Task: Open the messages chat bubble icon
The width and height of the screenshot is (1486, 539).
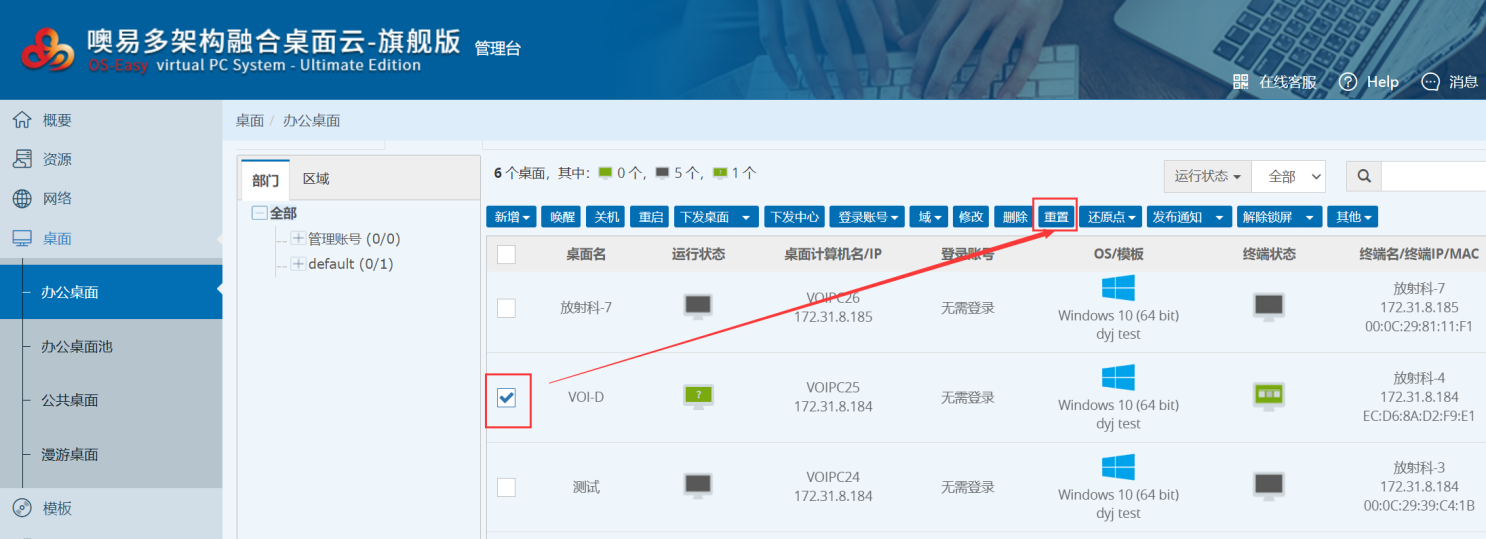Action: (1430, 82)
